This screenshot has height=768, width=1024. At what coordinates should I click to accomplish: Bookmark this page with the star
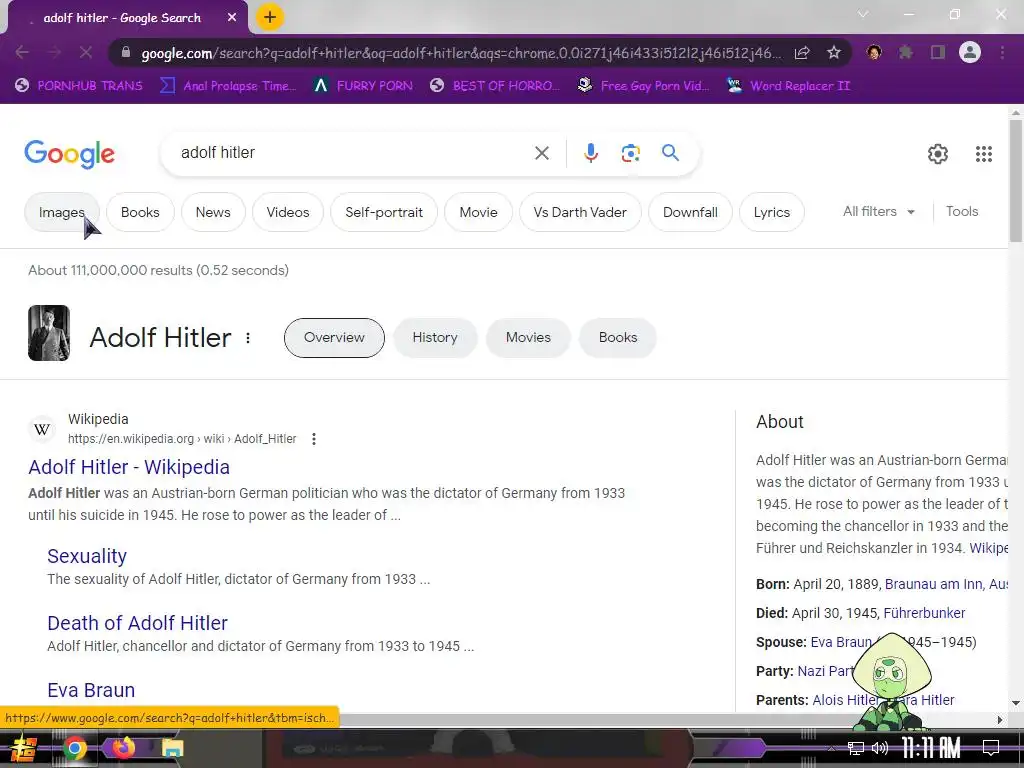[x=834, y=52]
